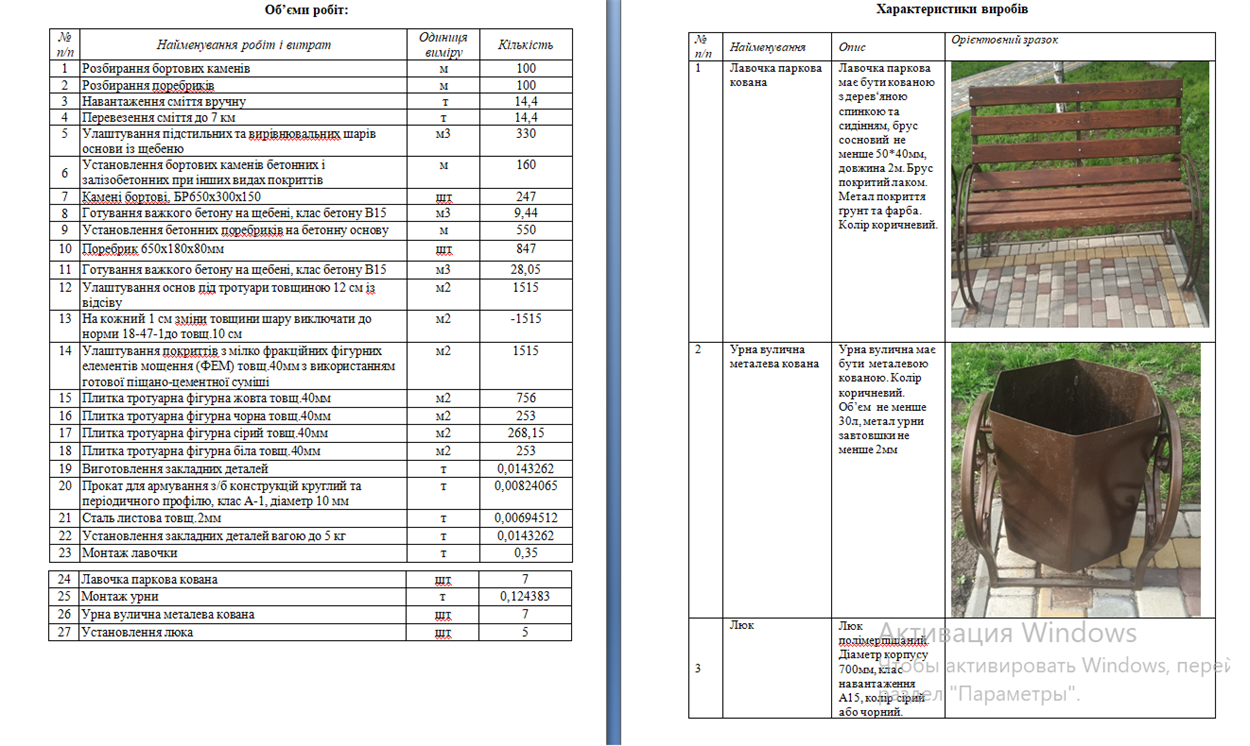The height and width of the screenshot is (746, 1250).
Task: Select the "Одиниця виміру" column header
Action: coord(443,45)
